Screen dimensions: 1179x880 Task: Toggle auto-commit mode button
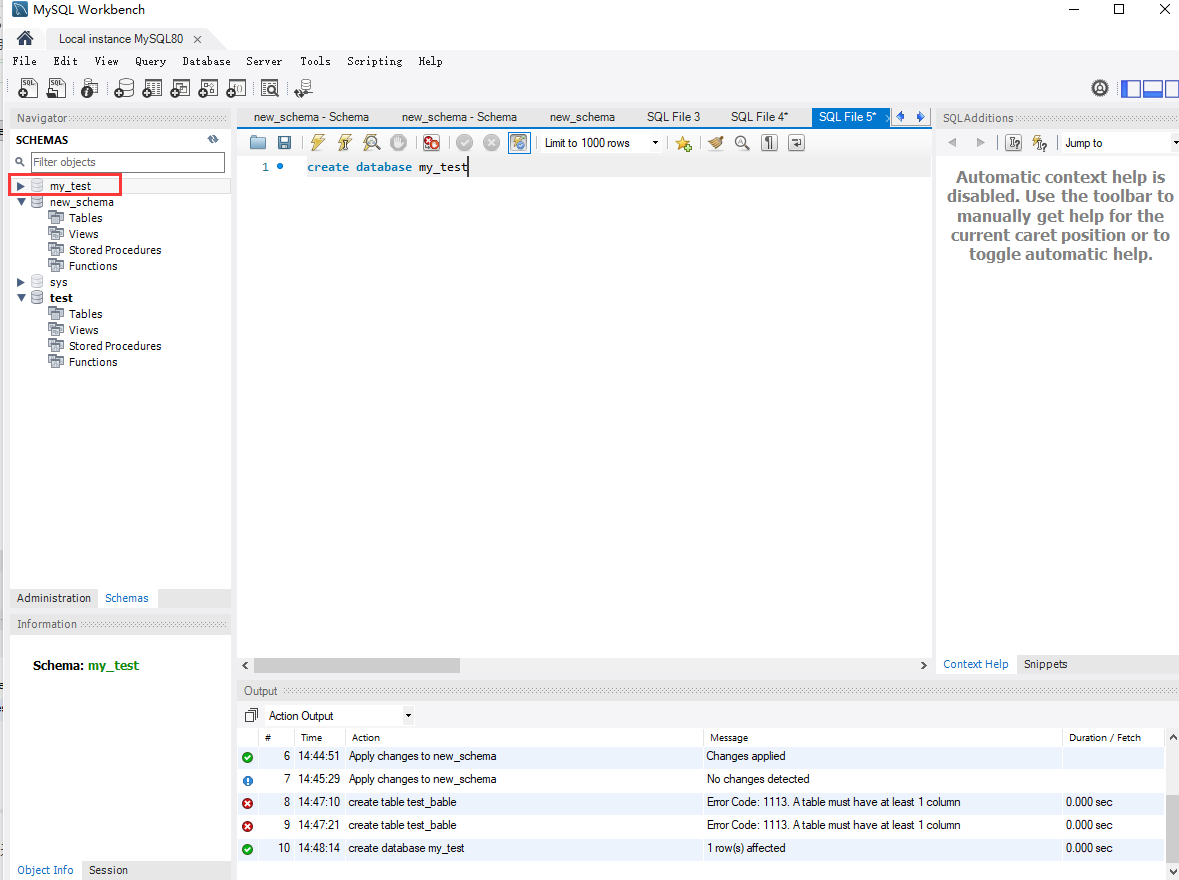(x=519, y=142)
